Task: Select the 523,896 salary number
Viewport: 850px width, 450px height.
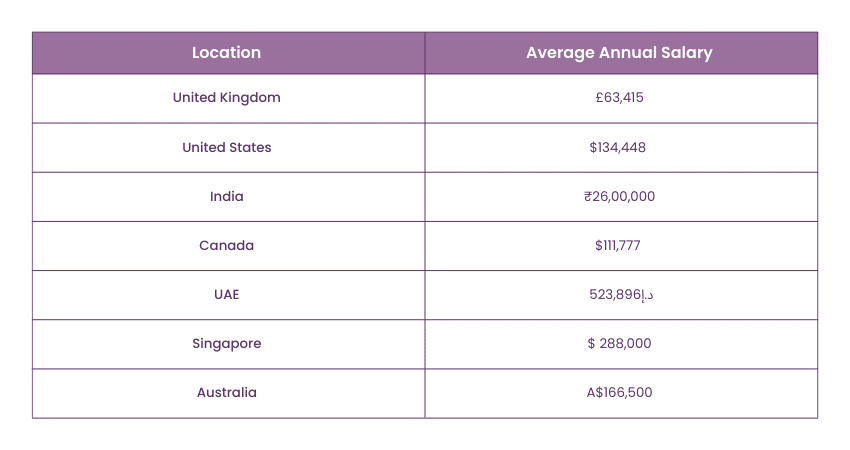Action: coord(612,294)
